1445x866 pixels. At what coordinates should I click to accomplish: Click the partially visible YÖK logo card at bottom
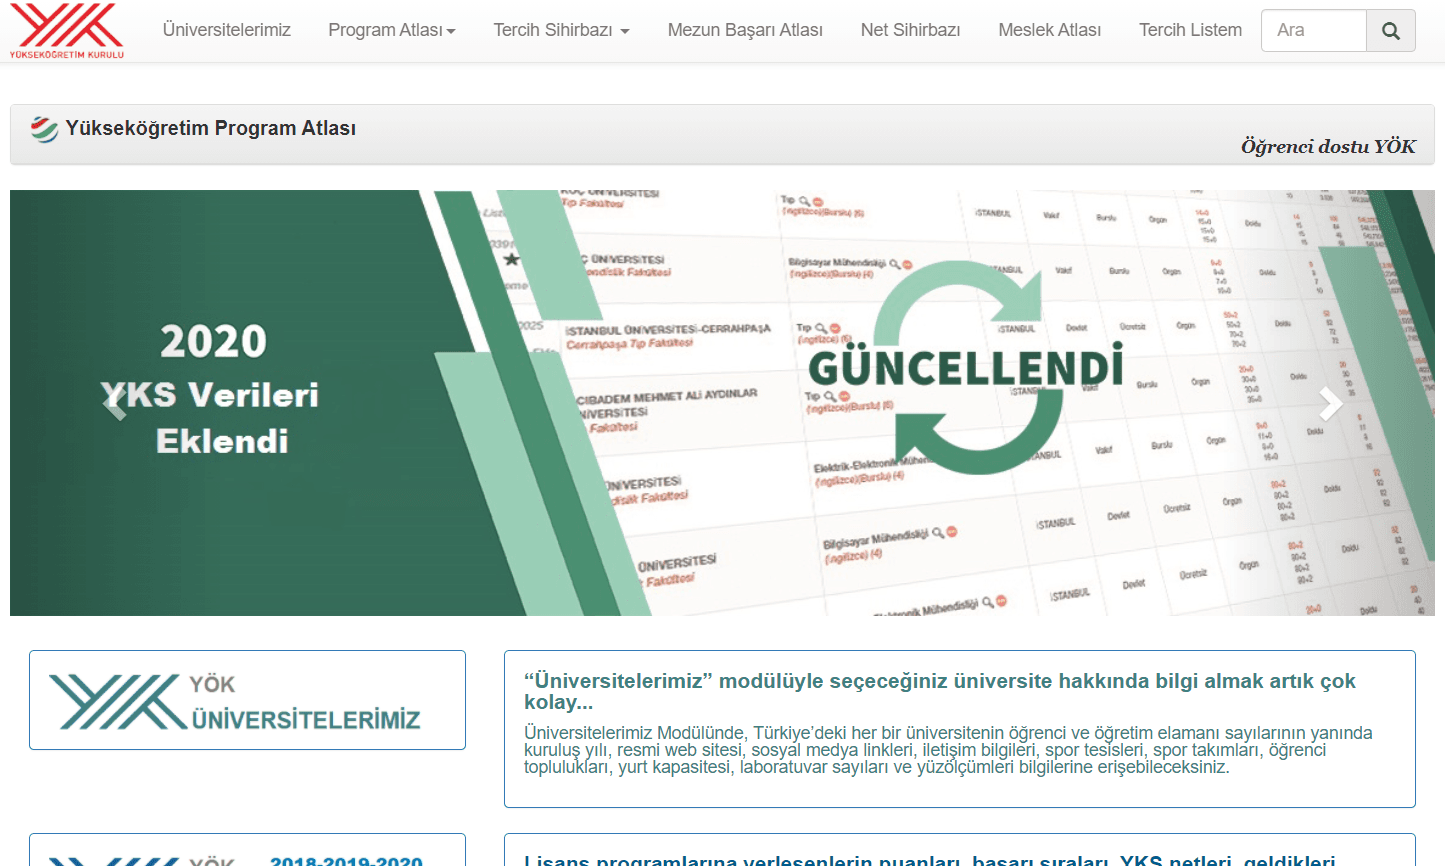coord(247,855)
